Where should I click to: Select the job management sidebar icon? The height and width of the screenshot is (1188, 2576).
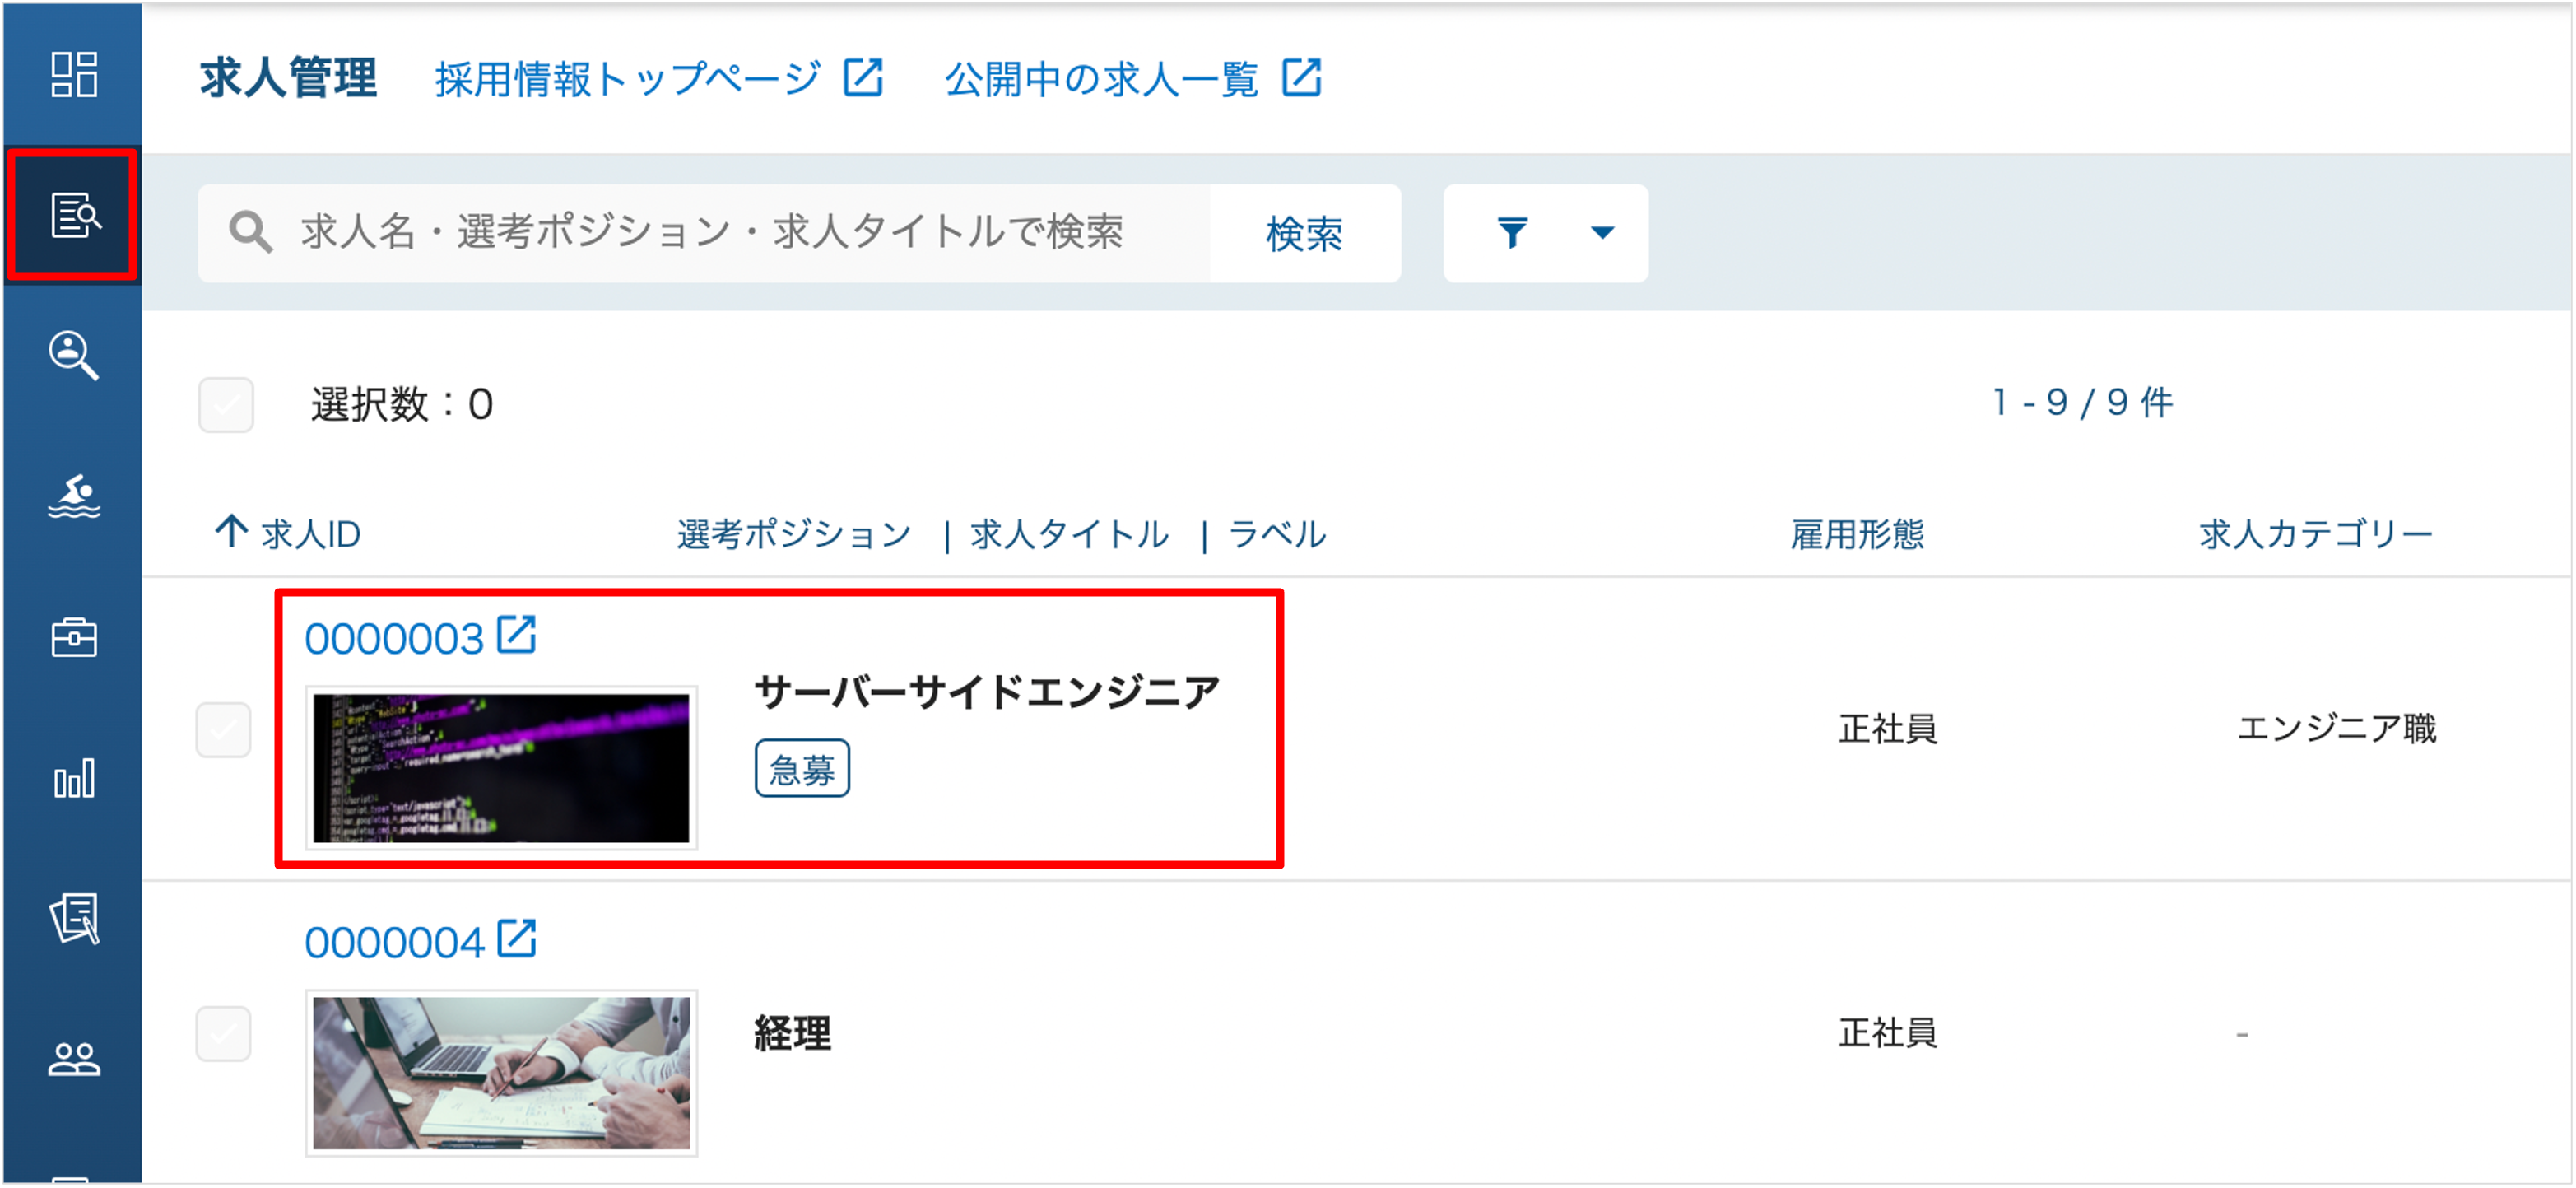73,215
